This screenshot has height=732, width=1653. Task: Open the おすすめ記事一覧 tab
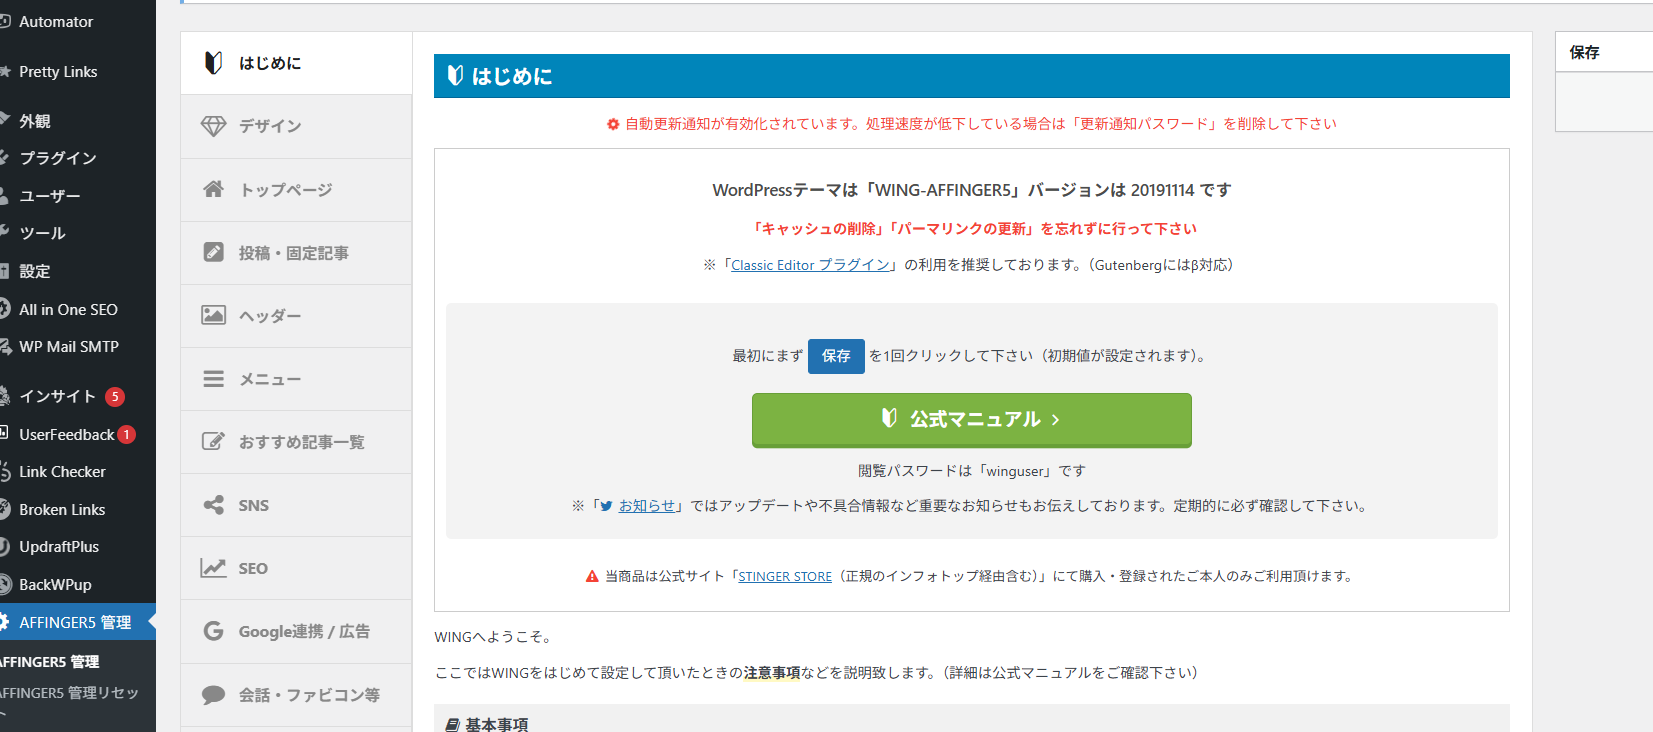coord(296,441)
